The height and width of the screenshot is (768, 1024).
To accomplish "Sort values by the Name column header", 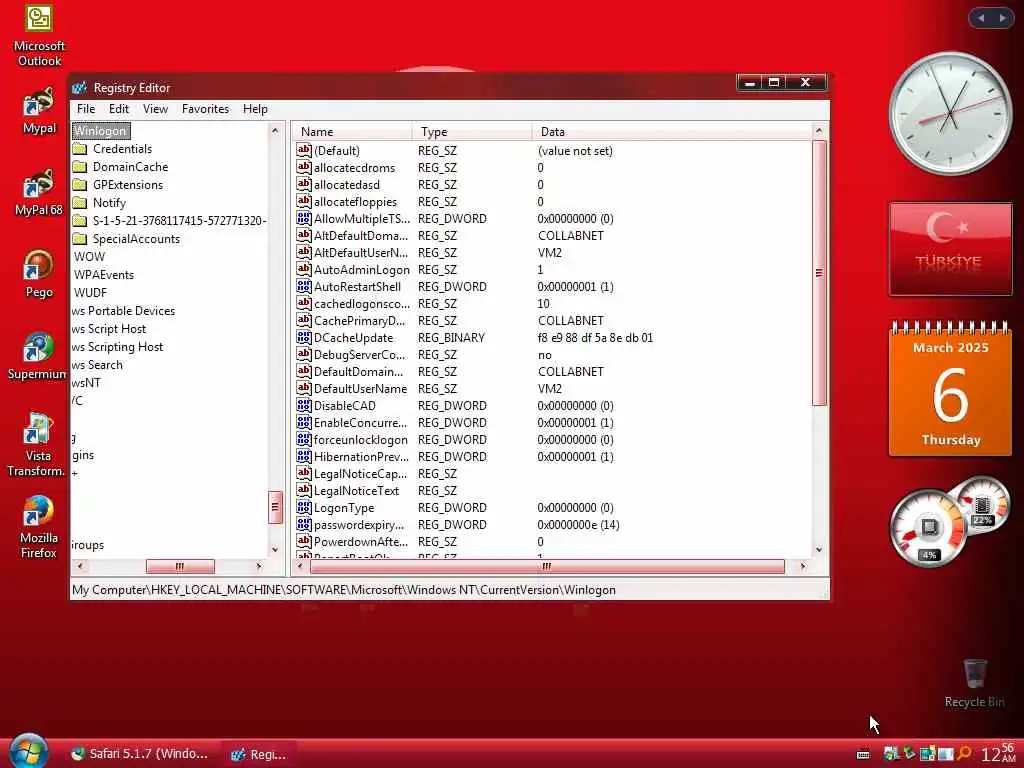I will pos(352,132).
